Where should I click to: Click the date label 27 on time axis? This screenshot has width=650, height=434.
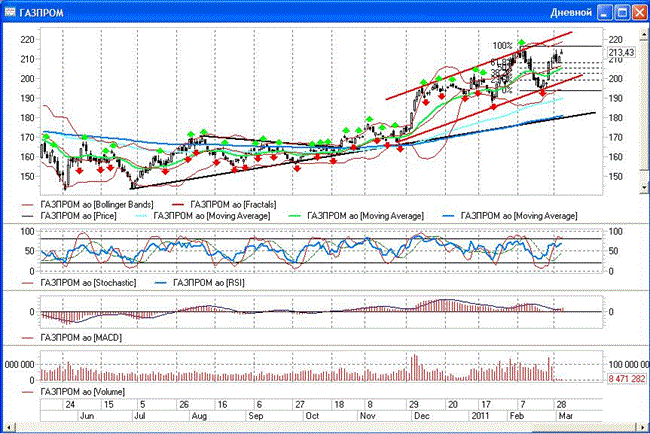tap(300, 404)
